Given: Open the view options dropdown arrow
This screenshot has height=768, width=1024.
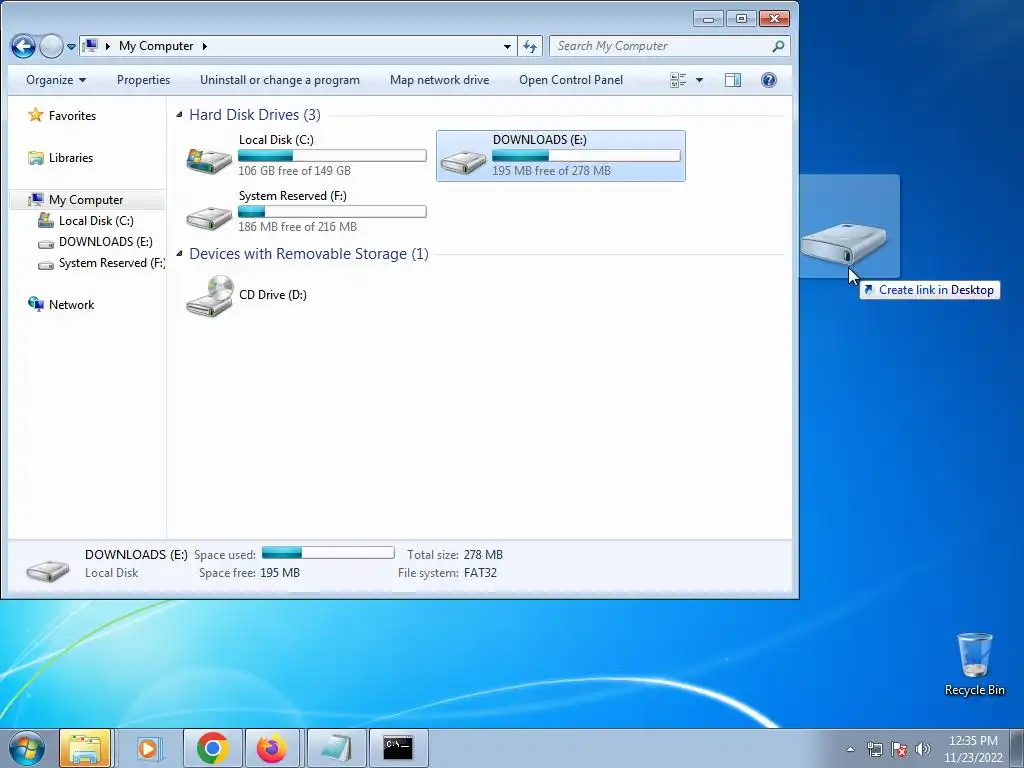Looking at the screenshot, I should pyautogui.click(x=699, y=80).
